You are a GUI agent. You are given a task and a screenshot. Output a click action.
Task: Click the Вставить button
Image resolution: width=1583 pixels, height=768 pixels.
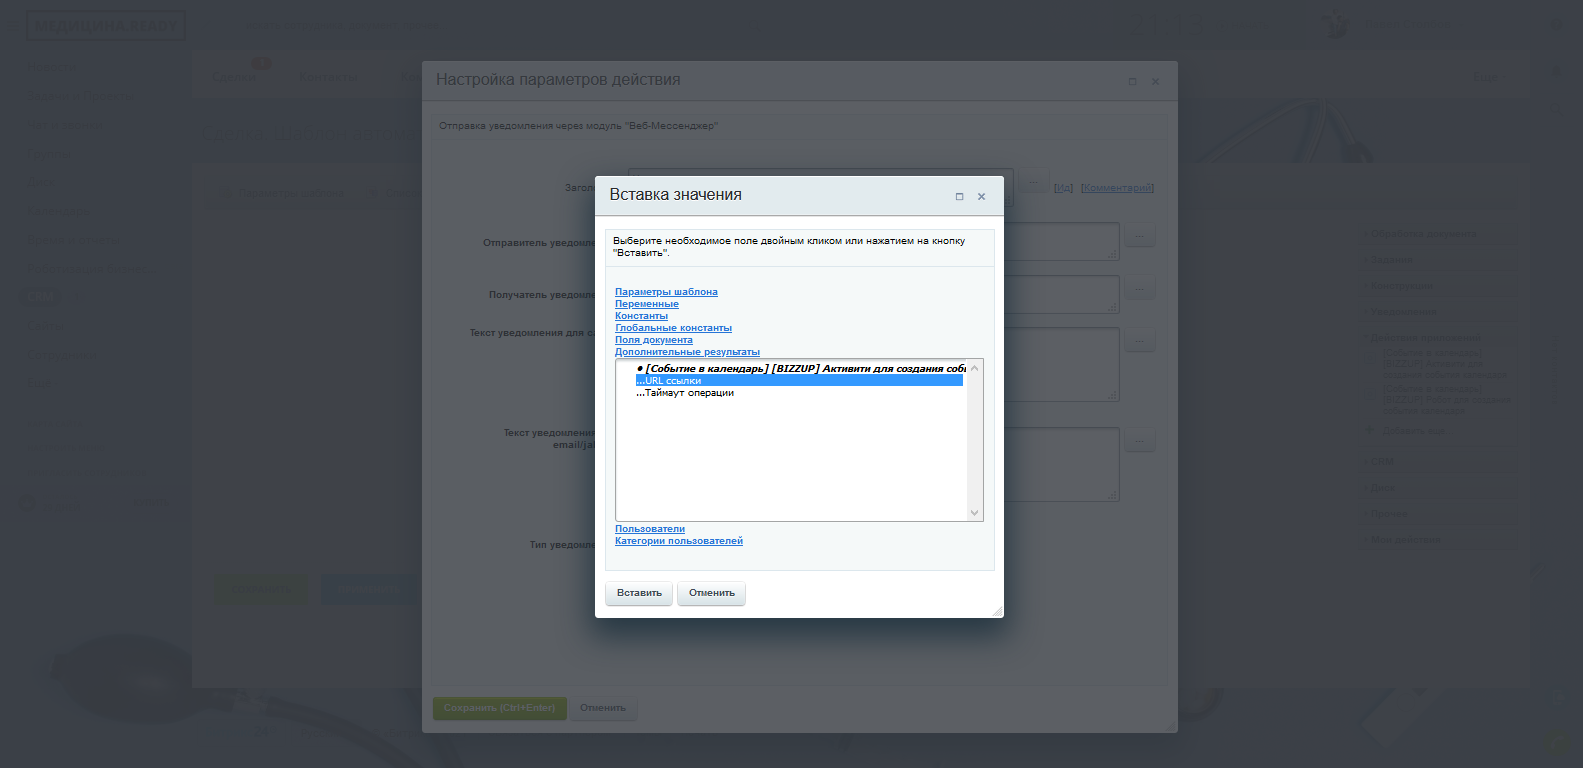(639, 593)
